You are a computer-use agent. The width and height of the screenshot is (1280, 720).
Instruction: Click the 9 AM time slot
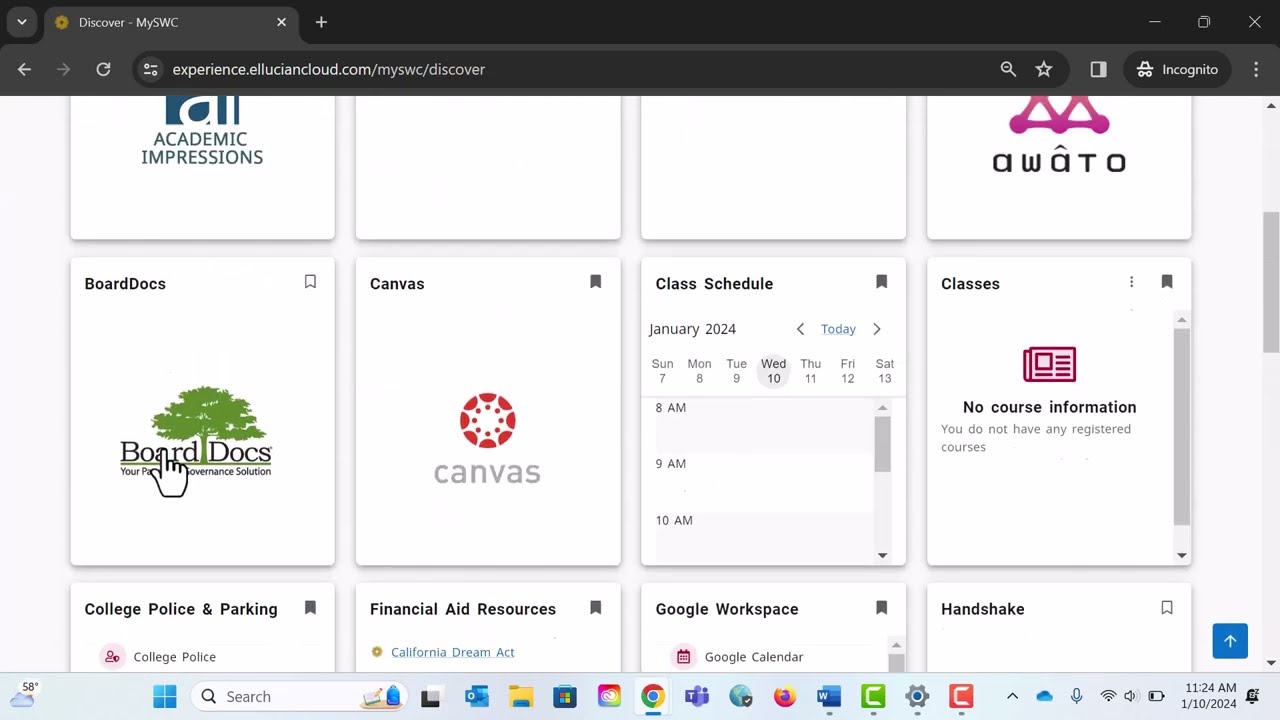click(764, 484)
